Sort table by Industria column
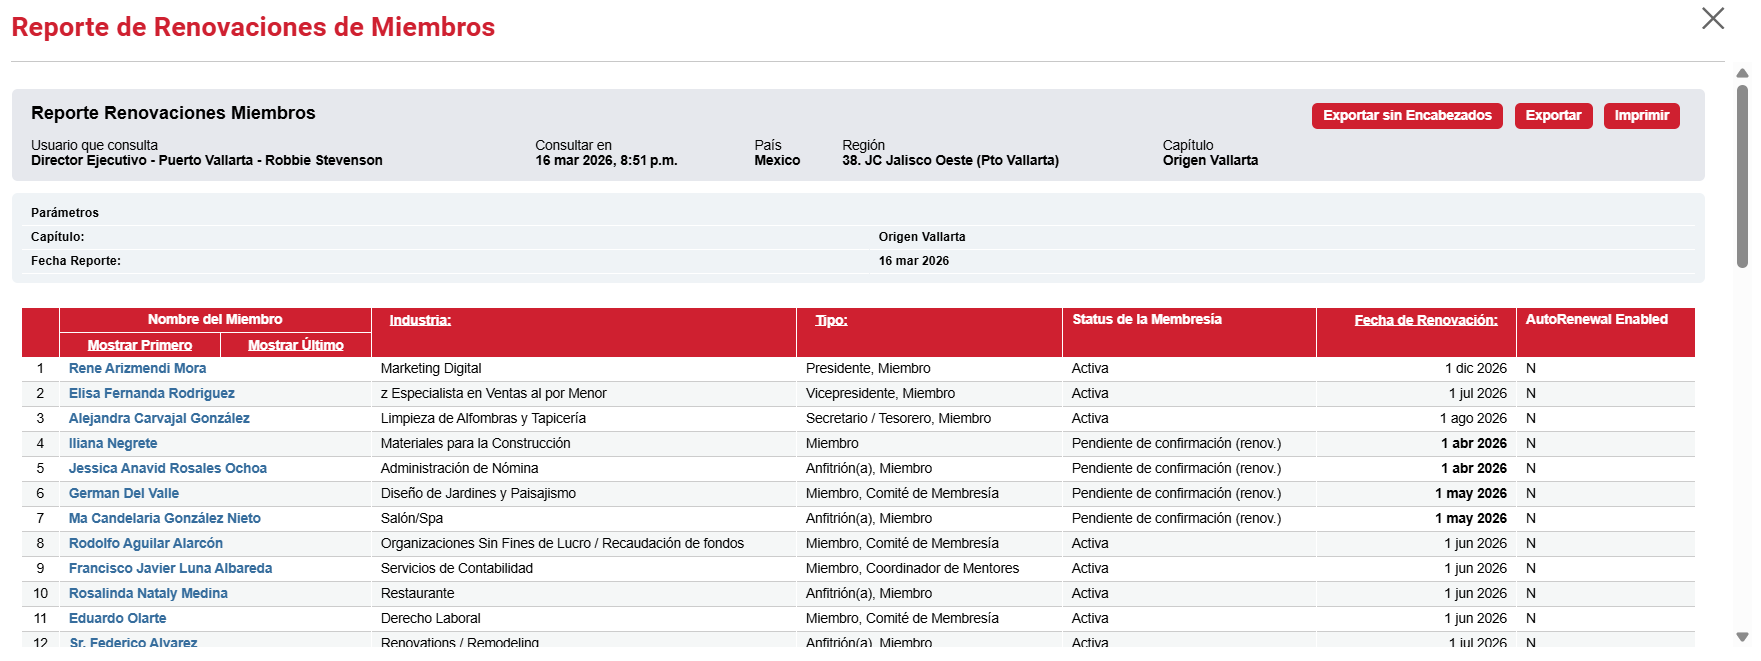 coord(420,320)
